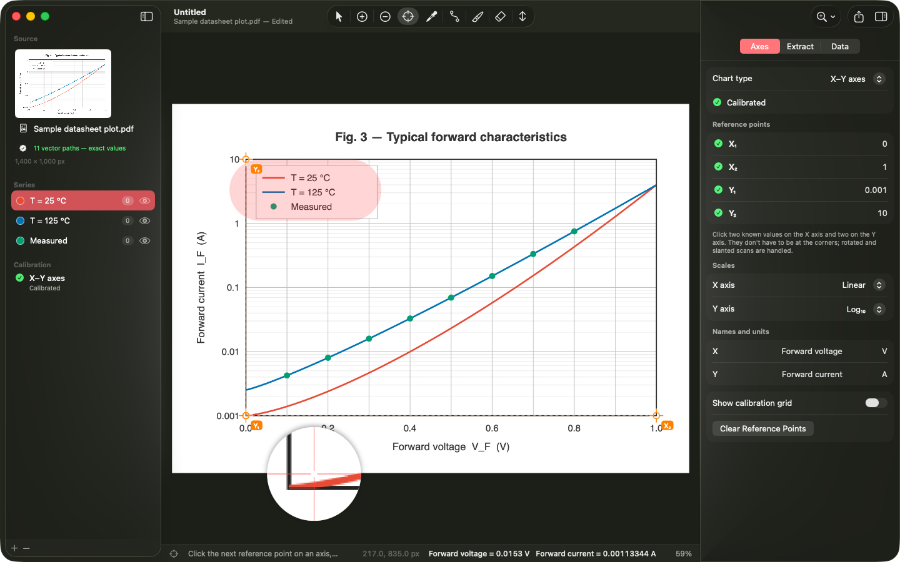Click the Calibrated status check icon in inspector

[717, 102]
